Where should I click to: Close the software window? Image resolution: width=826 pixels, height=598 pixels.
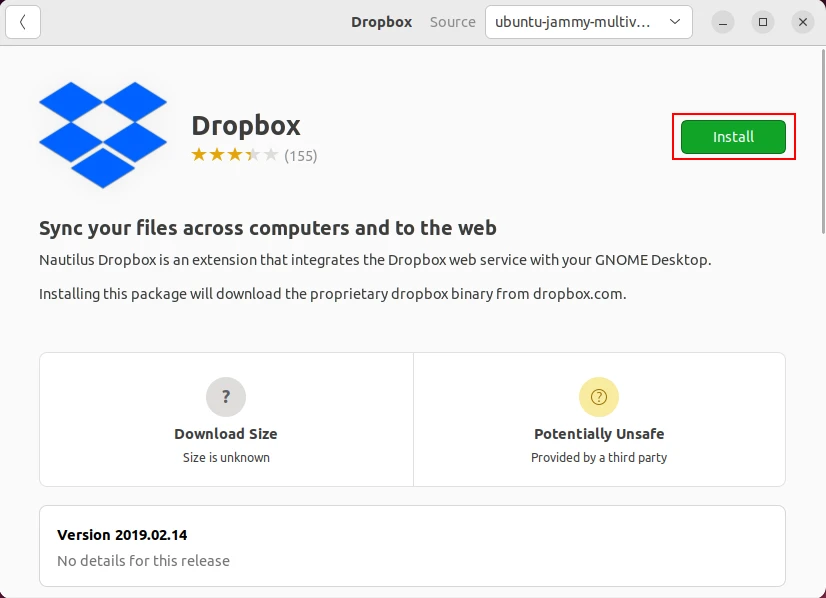(x=802, y=22)
